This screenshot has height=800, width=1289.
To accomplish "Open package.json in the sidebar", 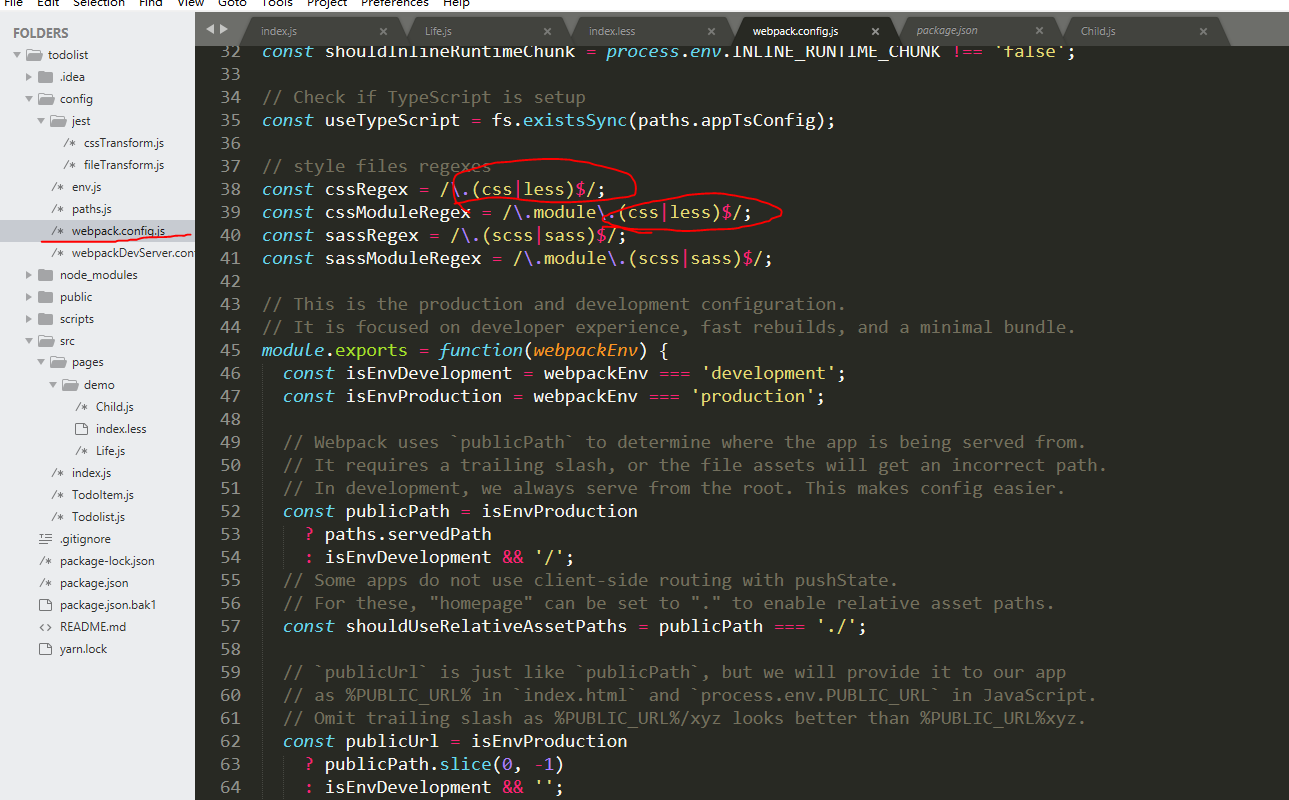I will click(x=94, y=583).
